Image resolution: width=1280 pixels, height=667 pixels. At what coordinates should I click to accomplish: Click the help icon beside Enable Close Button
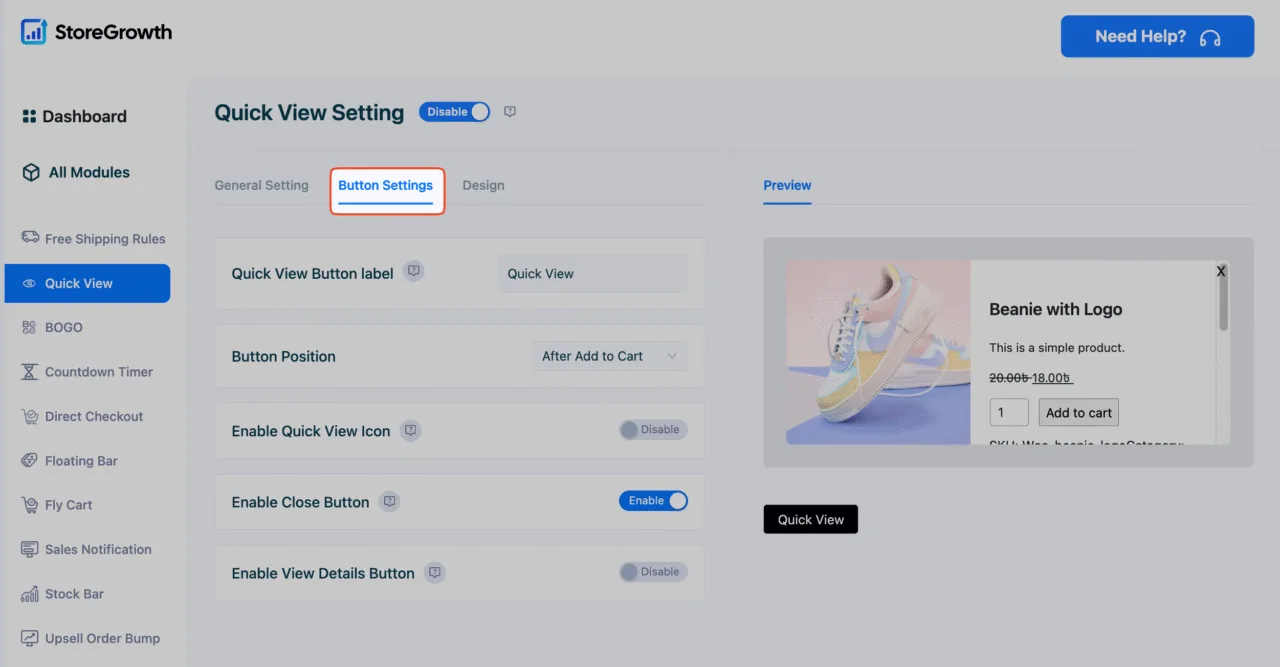click(x=390, y=501)
